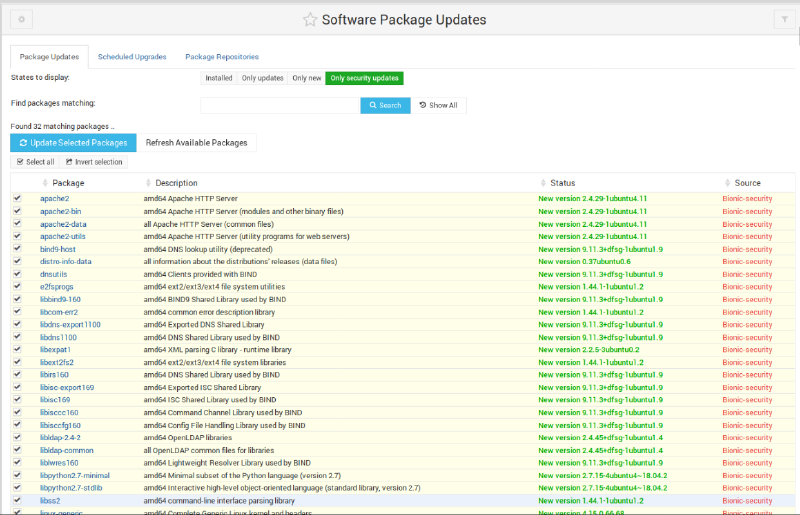
Task: Click Update Selected Packages button
Action: pyautogui.click(x=73, y=143)
